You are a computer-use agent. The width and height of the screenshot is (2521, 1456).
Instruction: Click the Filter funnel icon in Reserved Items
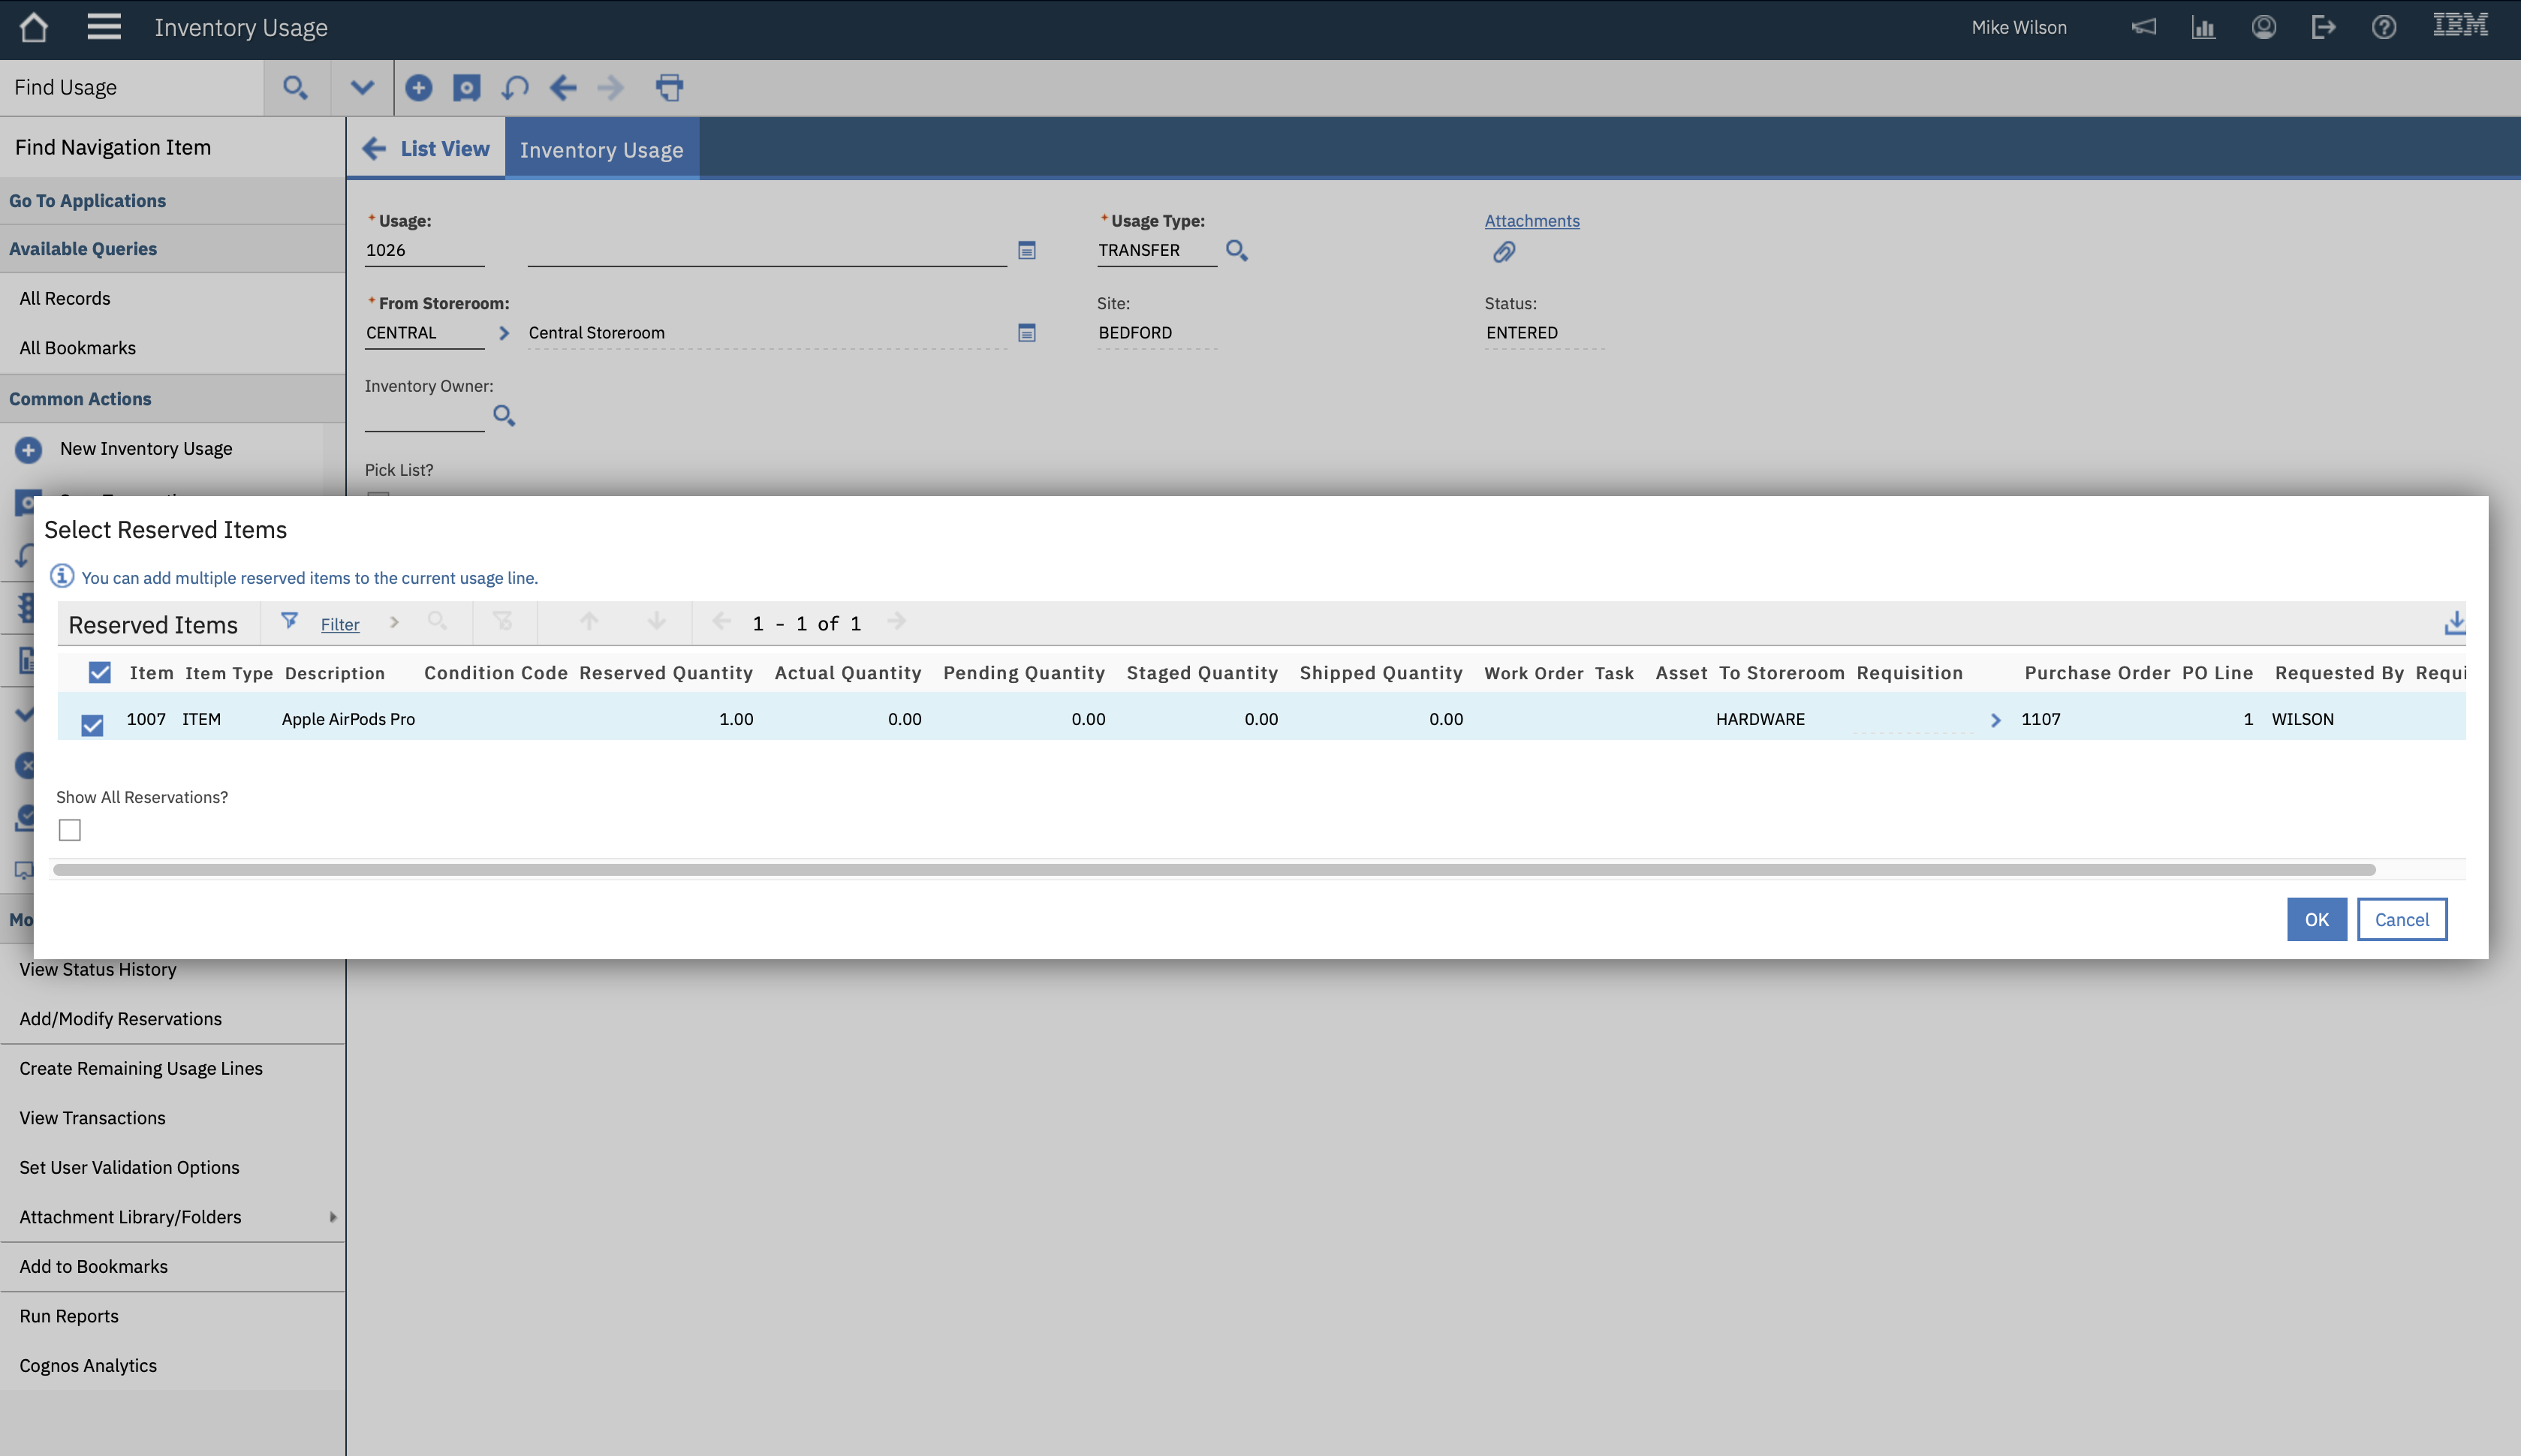tap(289, 621)
